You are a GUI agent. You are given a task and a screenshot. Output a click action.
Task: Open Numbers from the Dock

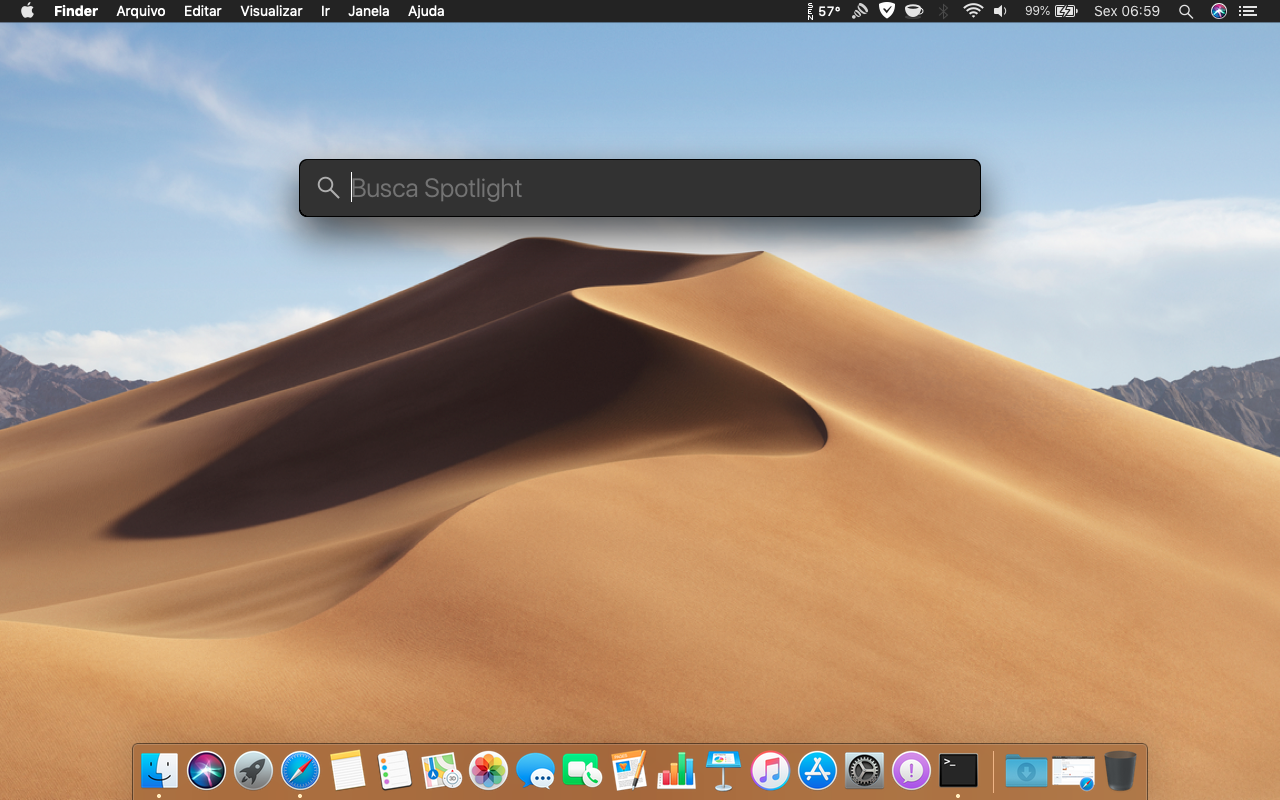tap(677, 770)
